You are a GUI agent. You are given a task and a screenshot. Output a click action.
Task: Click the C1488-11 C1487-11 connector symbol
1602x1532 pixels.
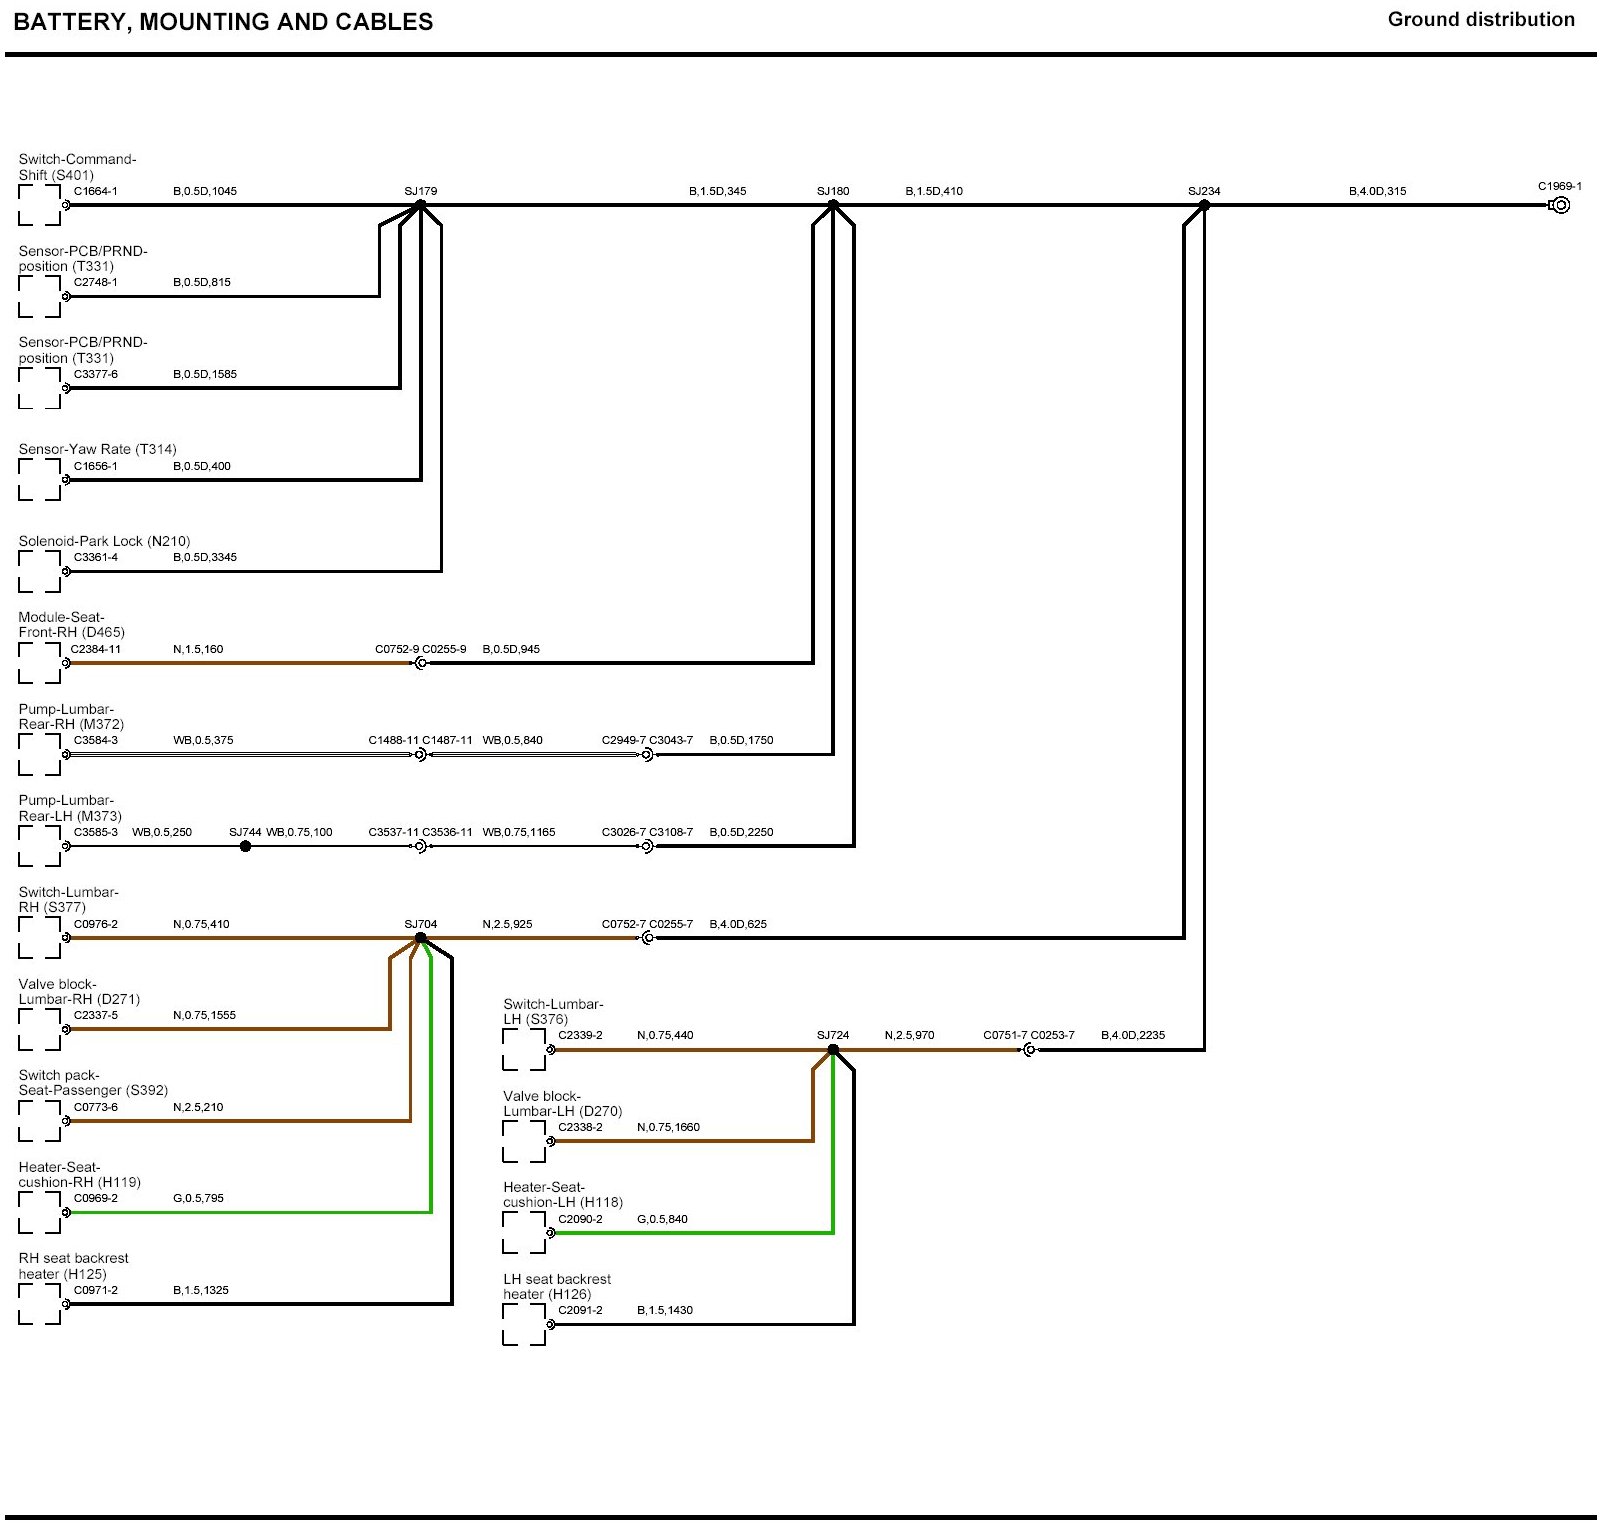[421, 755]
